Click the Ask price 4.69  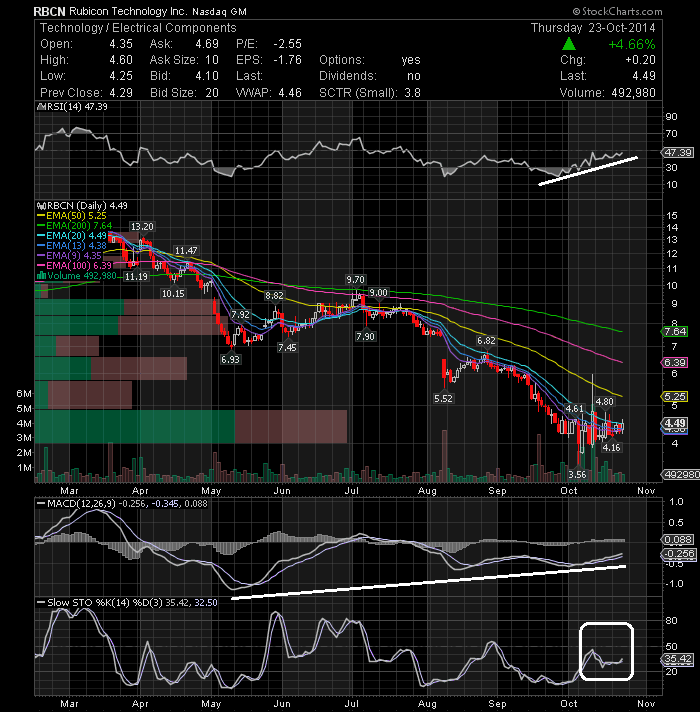pos(207,44)
